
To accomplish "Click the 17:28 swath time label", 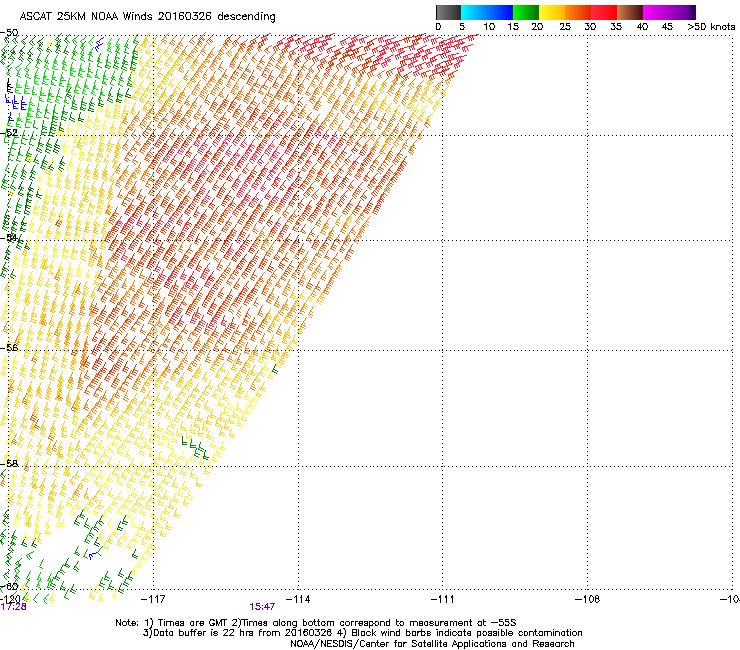I will click(13, 607).
